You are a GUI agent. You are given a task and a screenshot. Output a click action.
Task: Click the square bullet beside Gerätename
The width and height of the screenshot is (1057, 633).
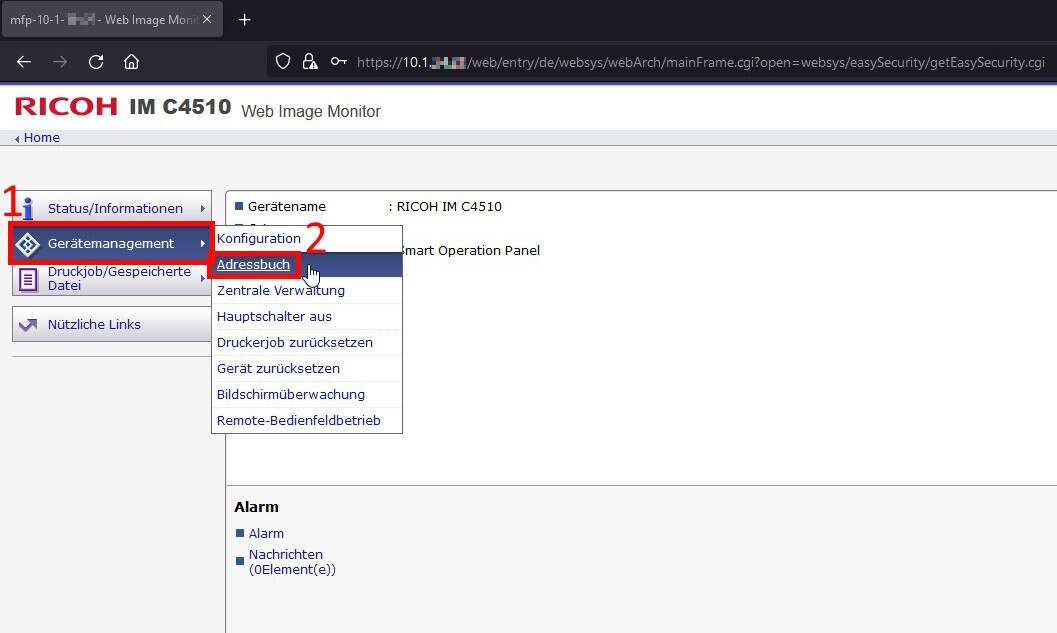point(239,206)
